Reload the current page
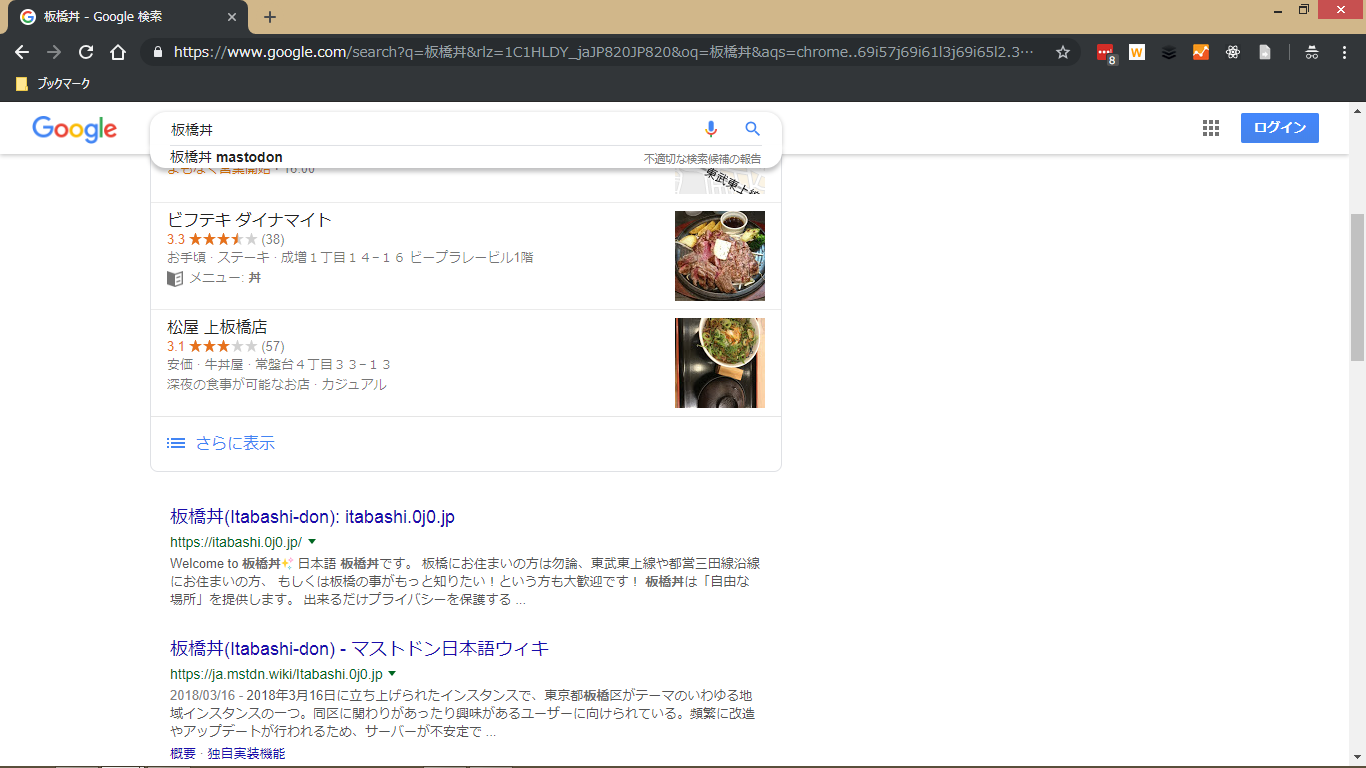Viewport: 1366px width, 768px height. [x=86, y=52]
